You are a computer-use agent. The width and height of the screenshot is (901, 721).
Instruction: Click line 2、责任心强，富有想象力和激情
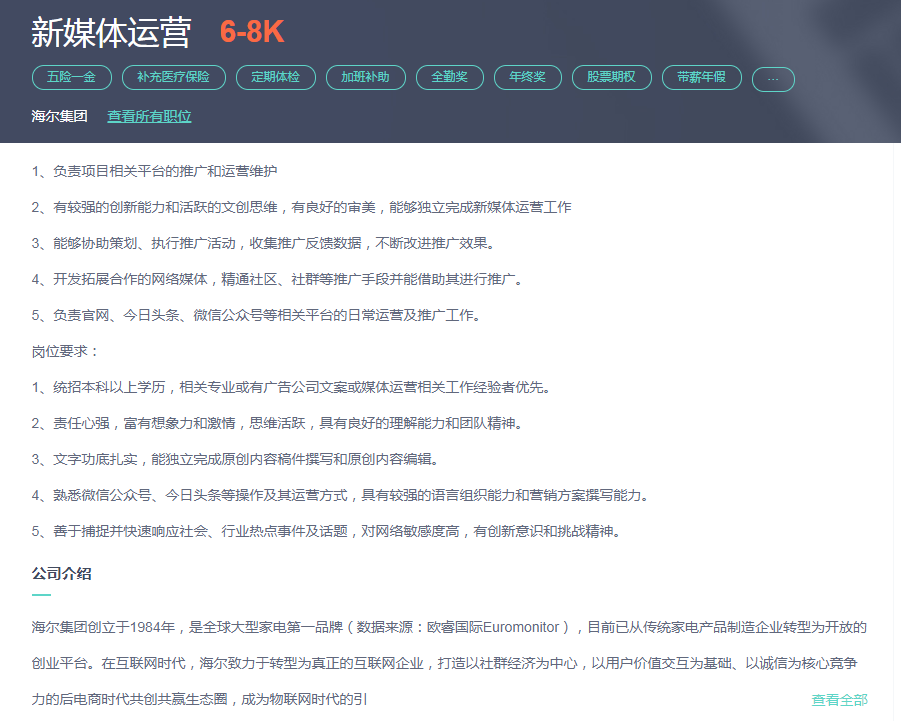278,423
